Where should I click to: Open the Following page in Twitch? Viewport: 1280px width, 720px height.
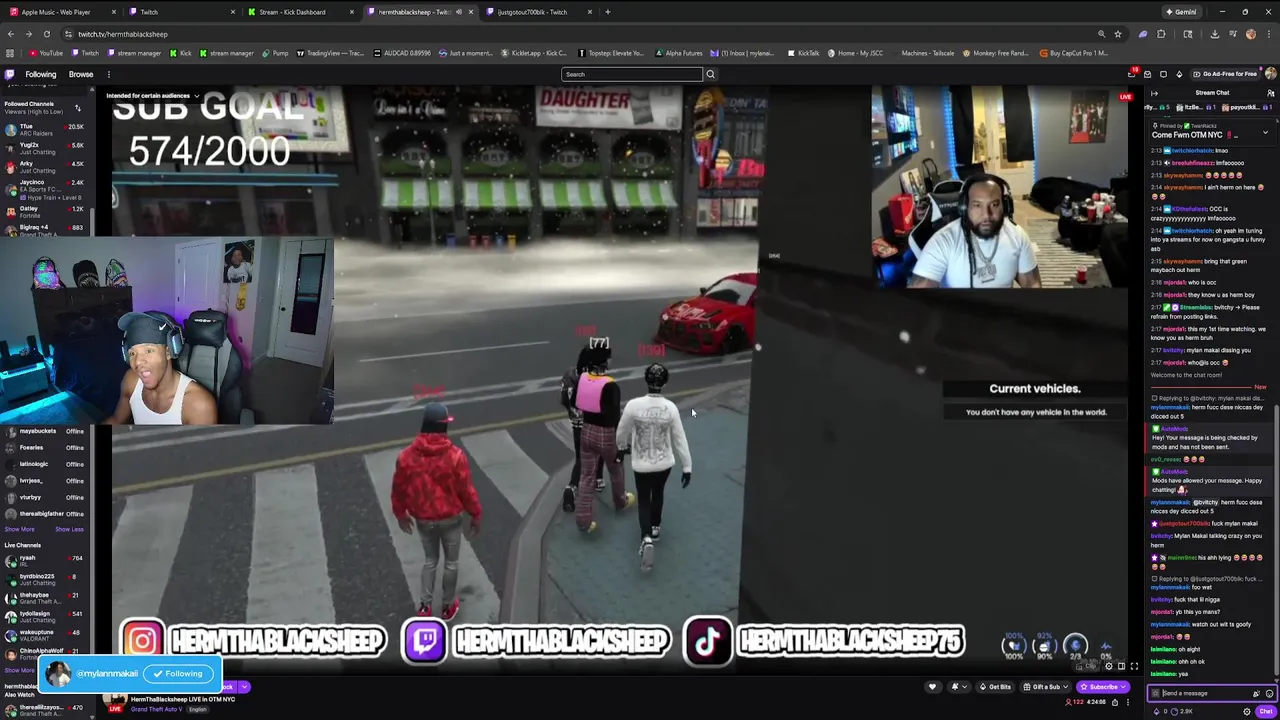click(41, 74)
